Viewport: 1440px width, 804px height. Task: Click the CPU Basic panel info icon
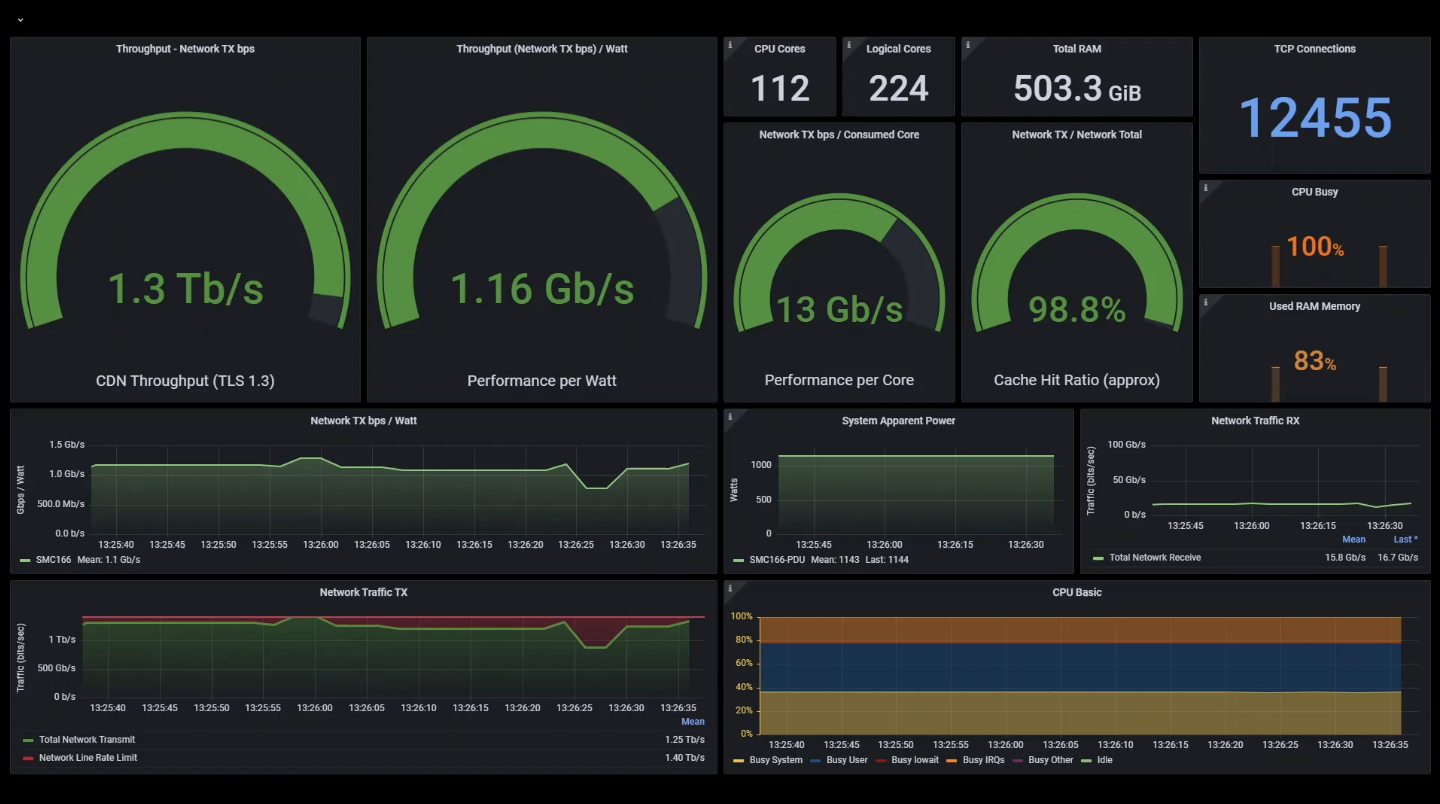click(730, 588)
